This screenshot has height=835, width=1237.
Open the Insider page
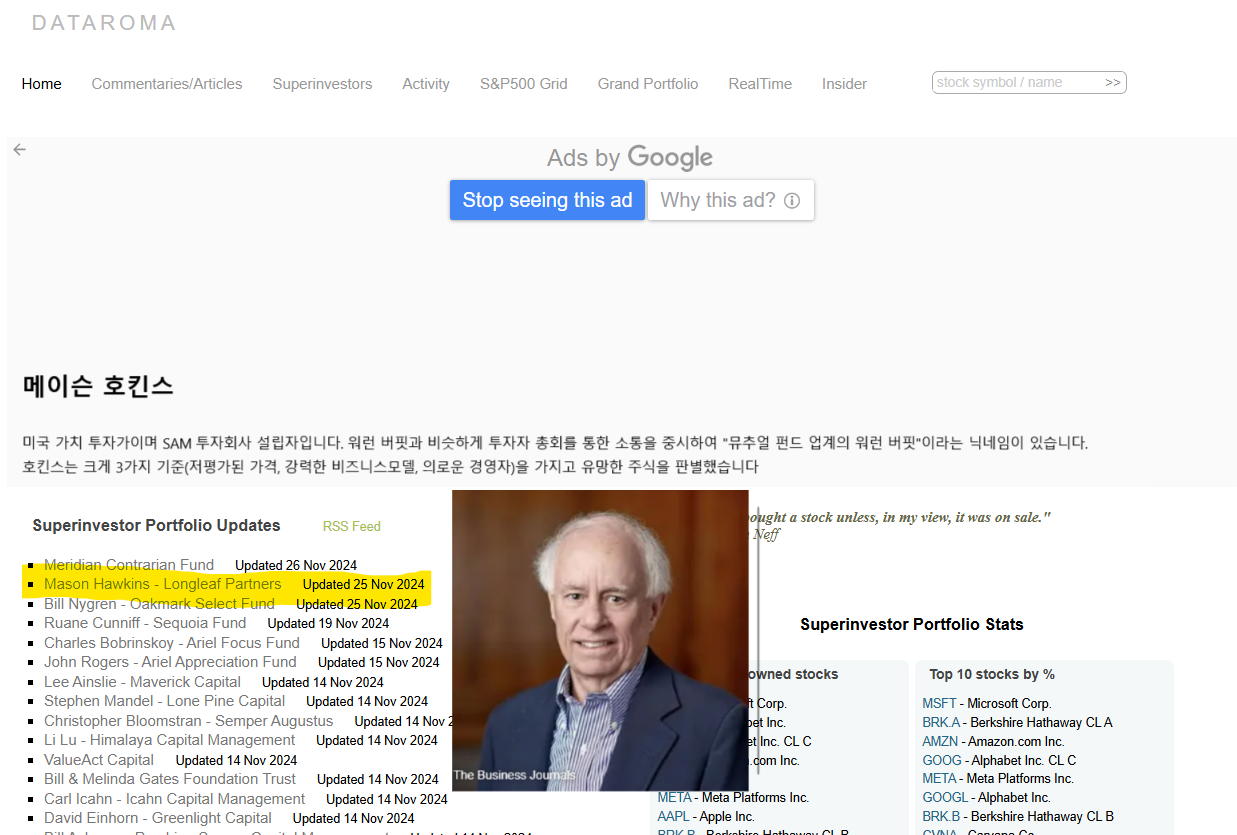(844, 84)
